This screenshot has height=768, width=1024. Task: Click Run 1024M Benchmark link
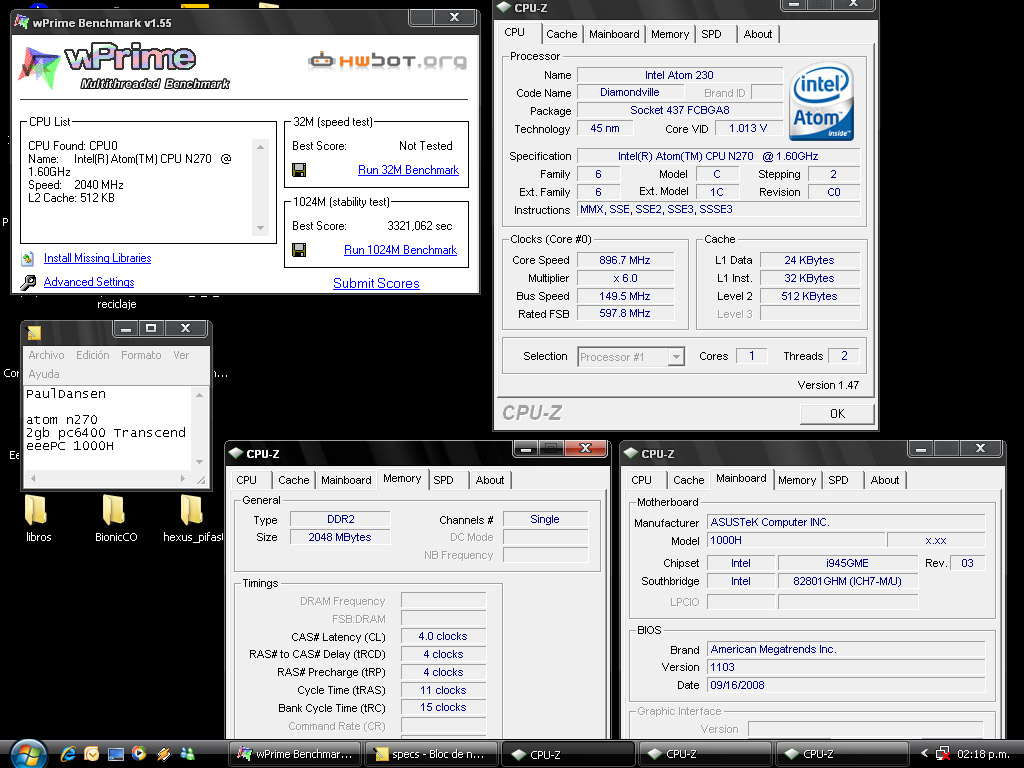tap(400, 250)
